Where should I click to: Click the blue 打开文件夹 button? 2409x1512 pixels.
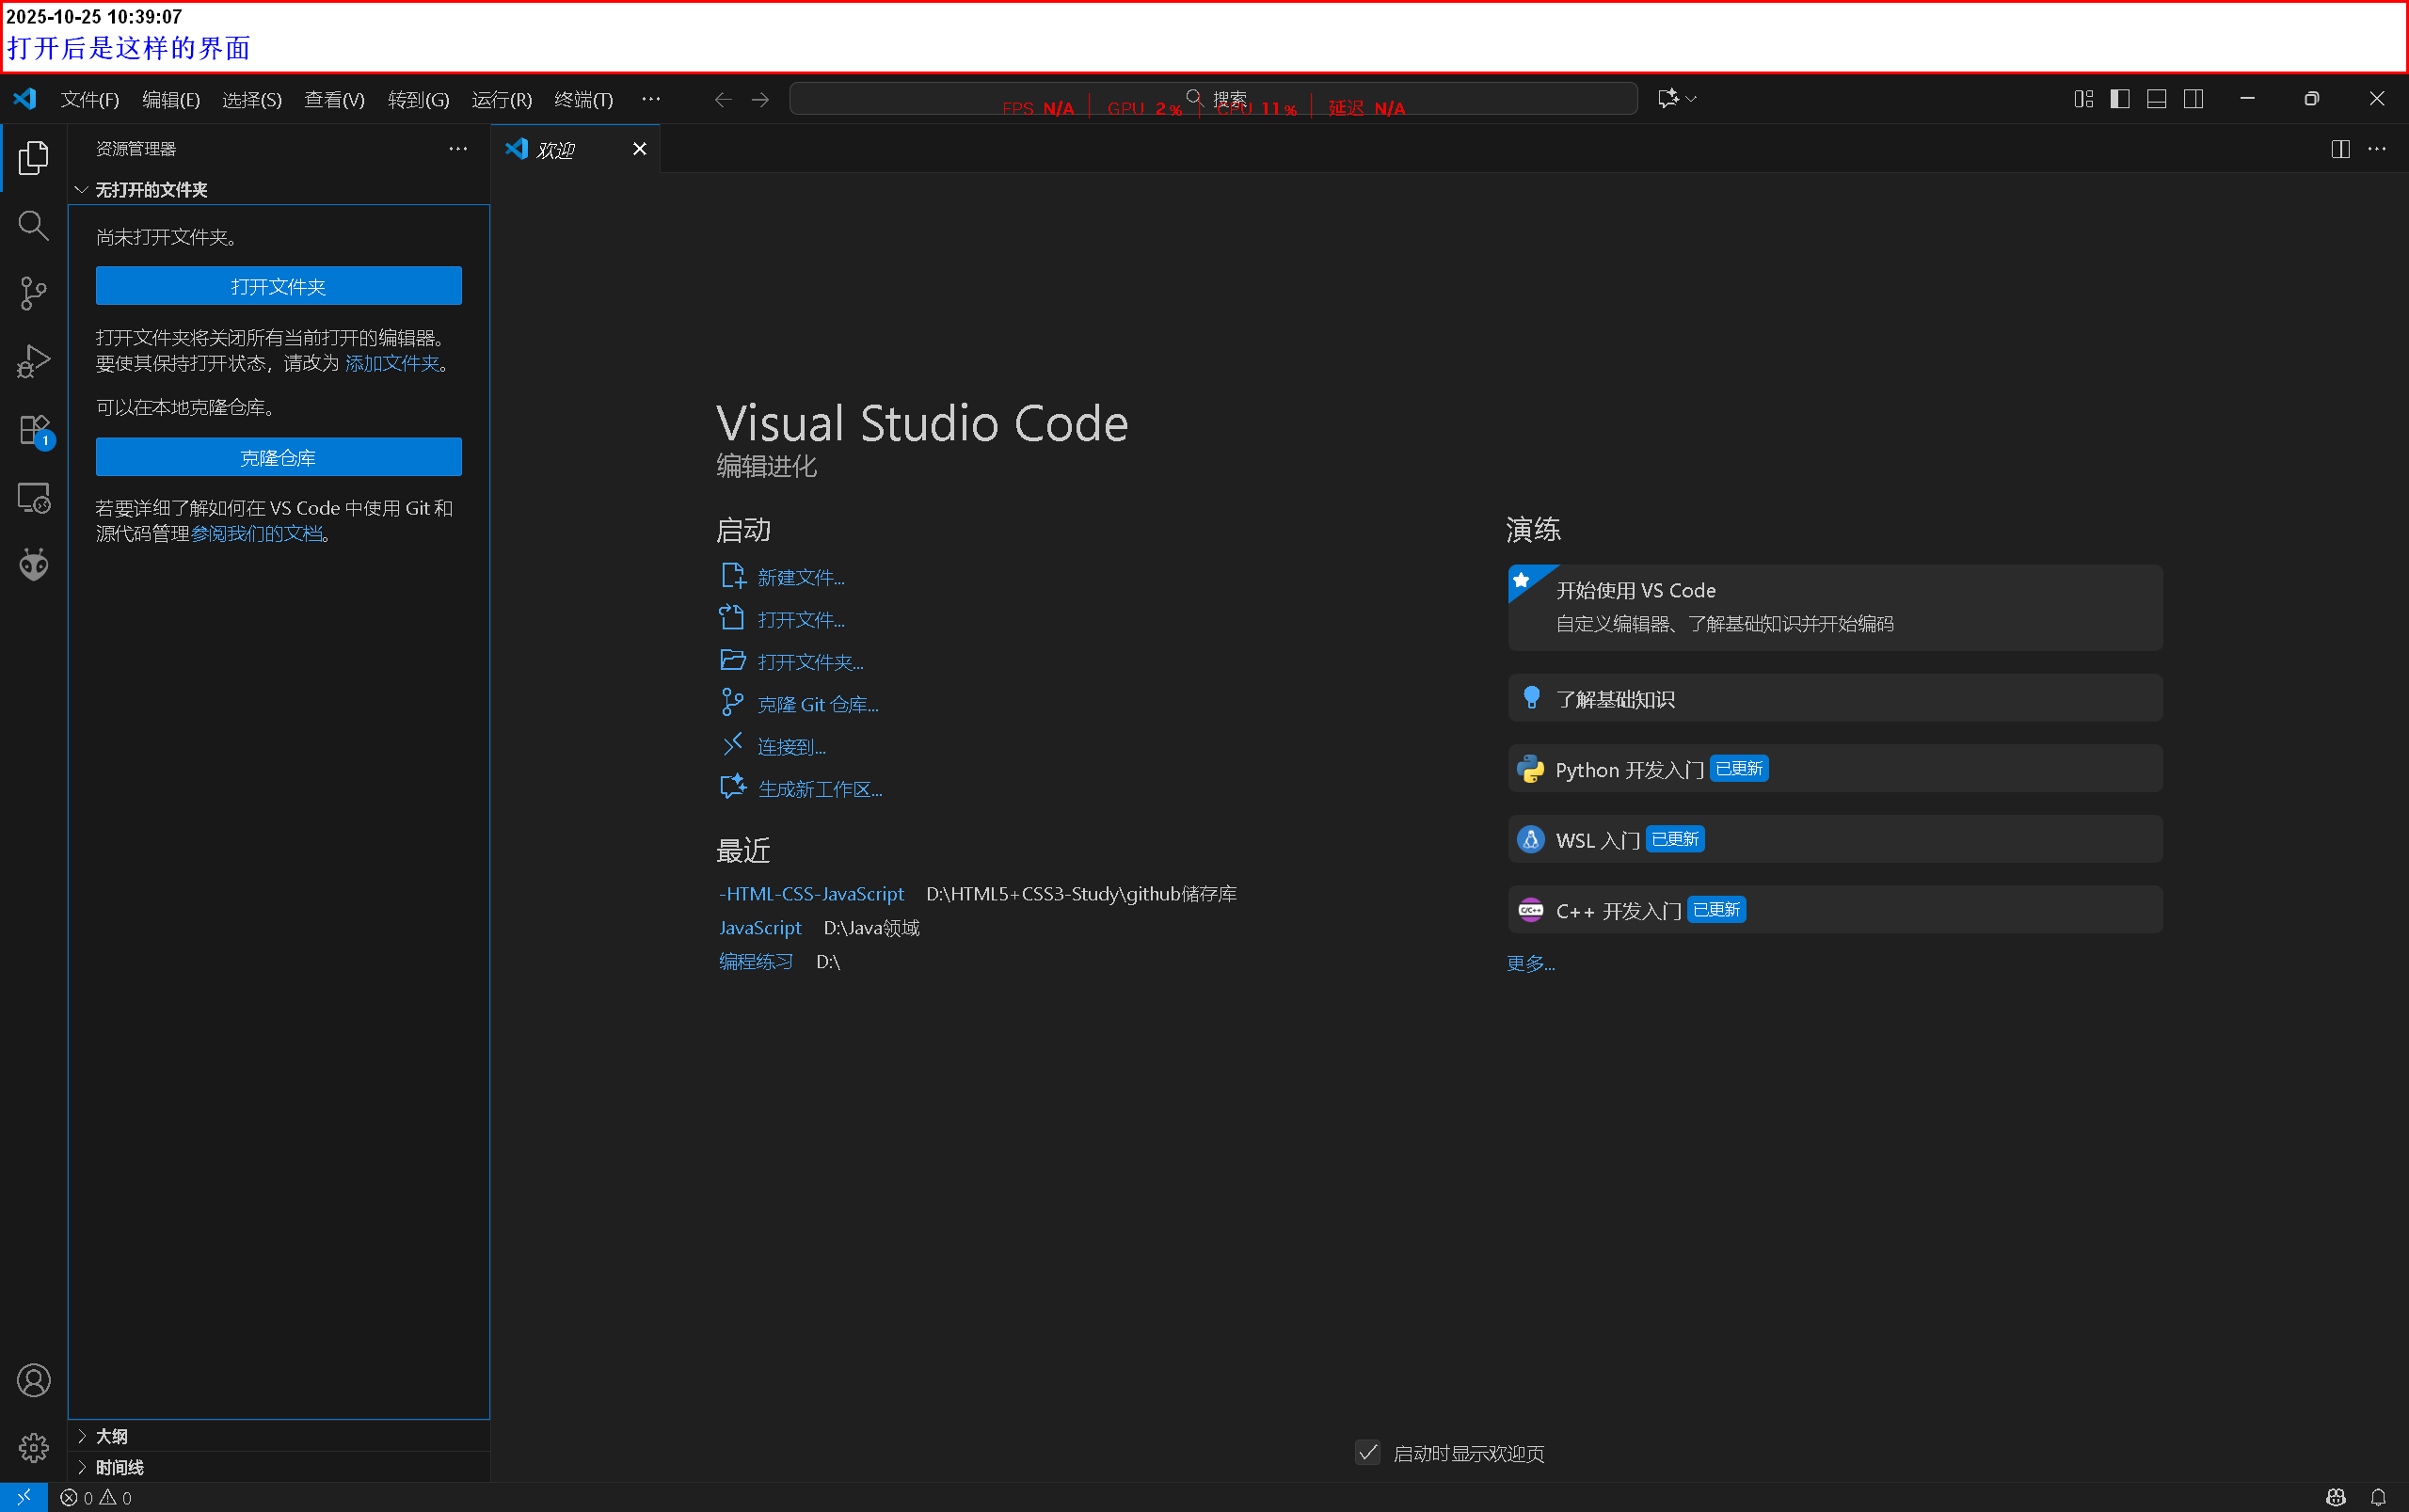[x=278, y=286]
